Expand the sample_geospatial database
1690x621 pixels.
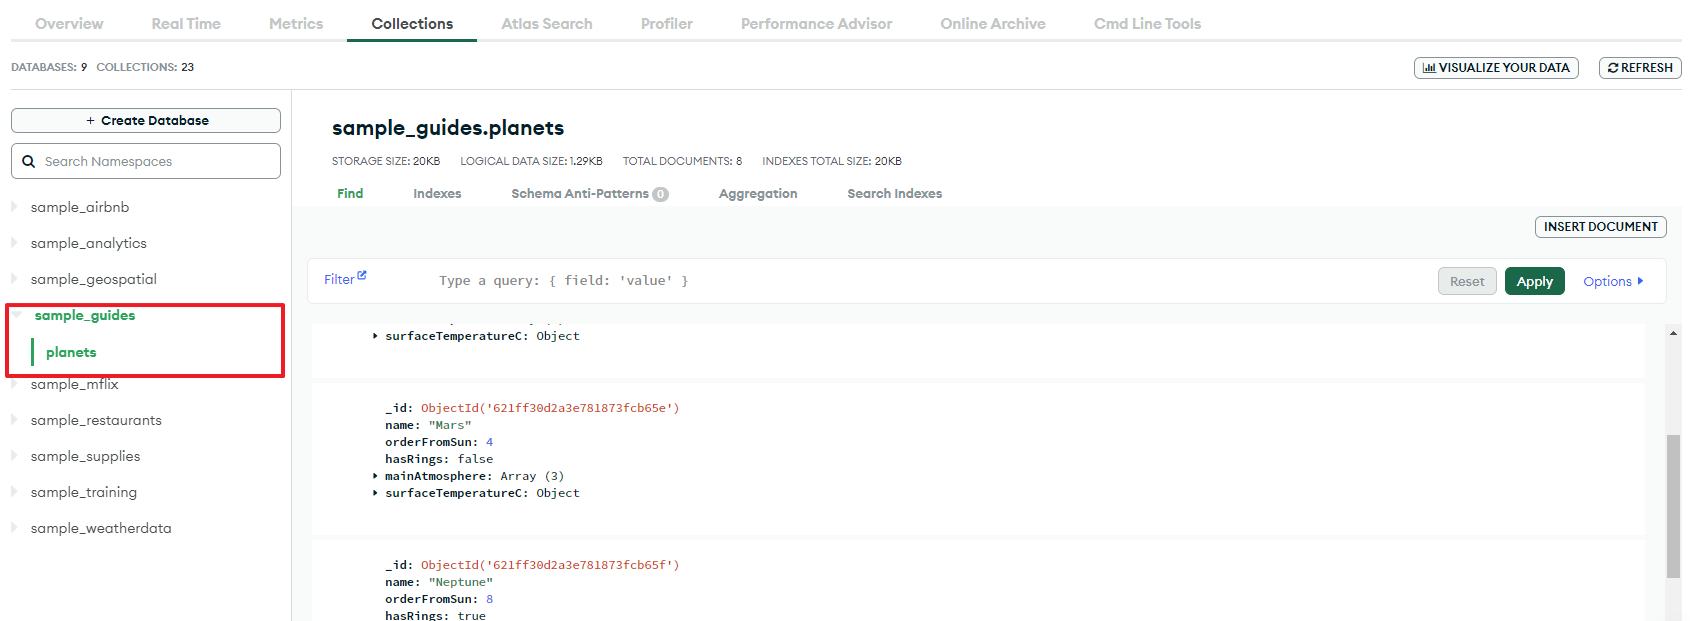(15, 279)
